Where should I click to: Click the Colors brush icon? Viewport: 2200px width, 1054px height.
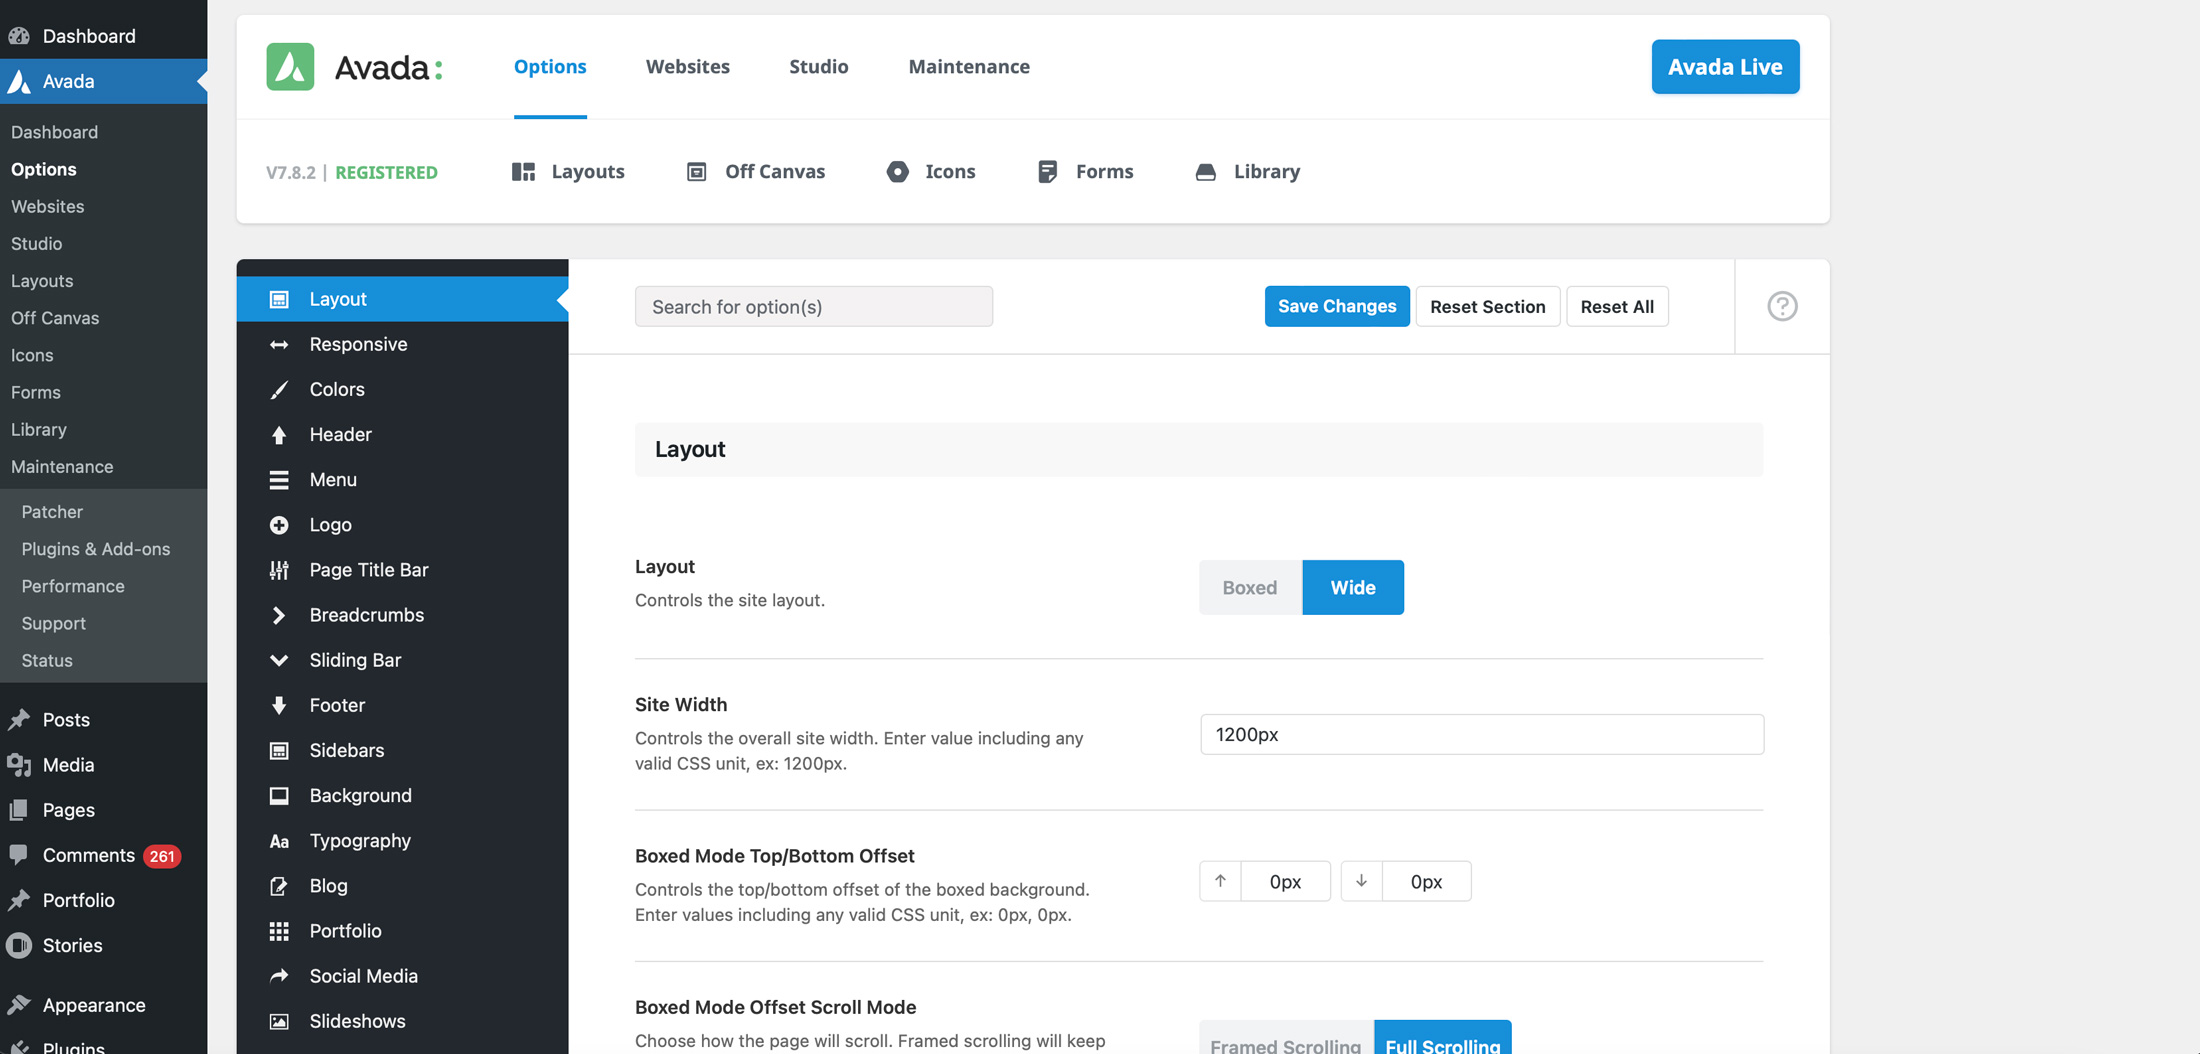pos(279,389)
